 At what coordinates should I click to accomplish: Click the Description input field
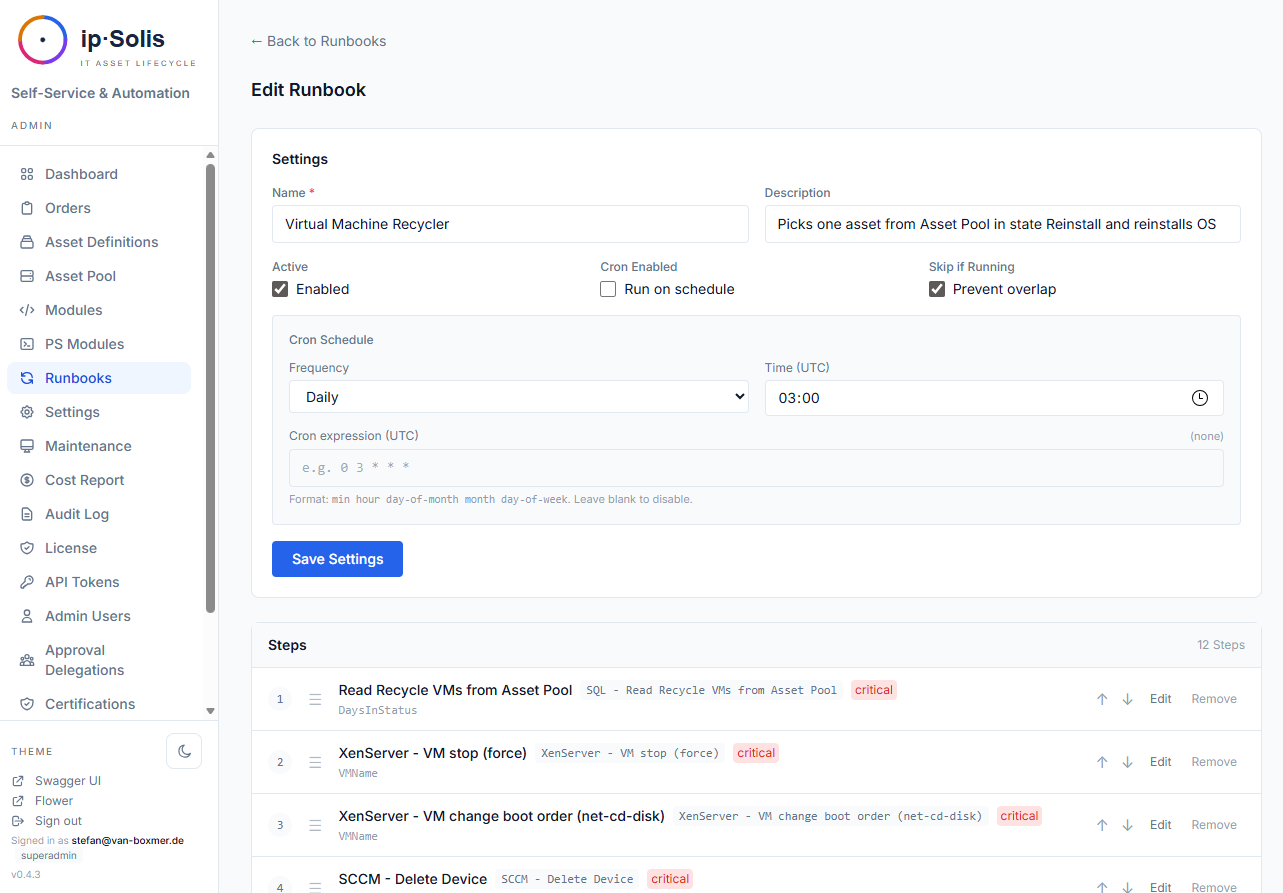pyautogui.click(x=1002, y=224)
